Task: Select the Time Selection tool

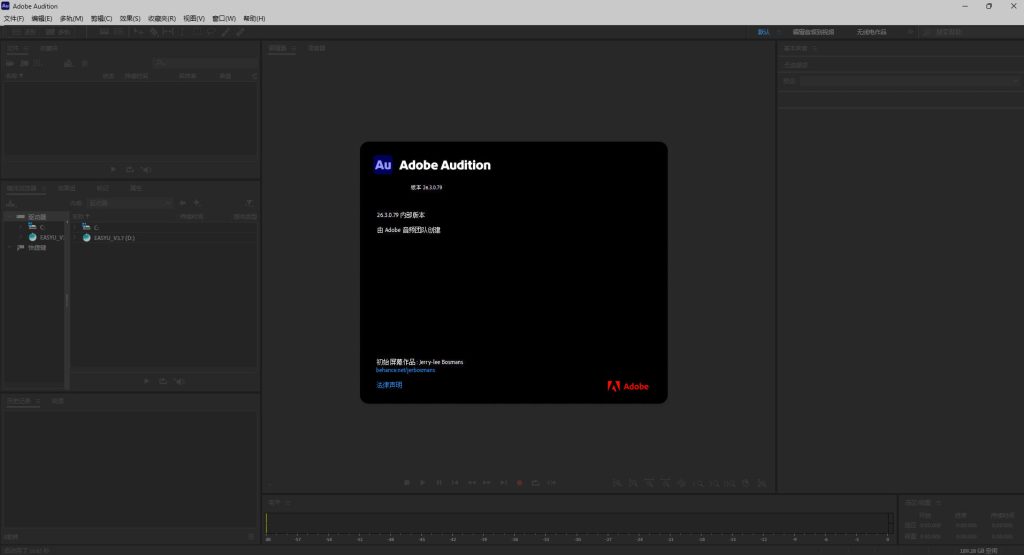Action: click(182, 32)
